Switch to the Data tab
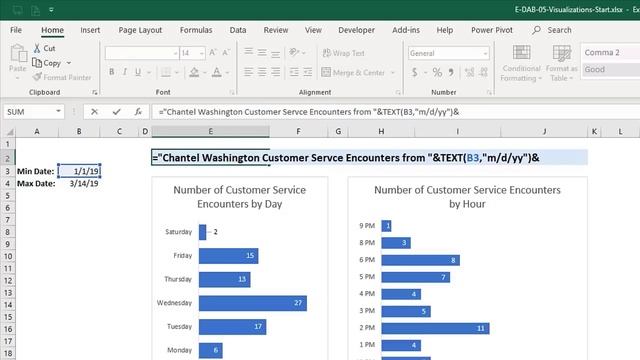Viewport: 640px width, 360px height. (x=238, y=30)
